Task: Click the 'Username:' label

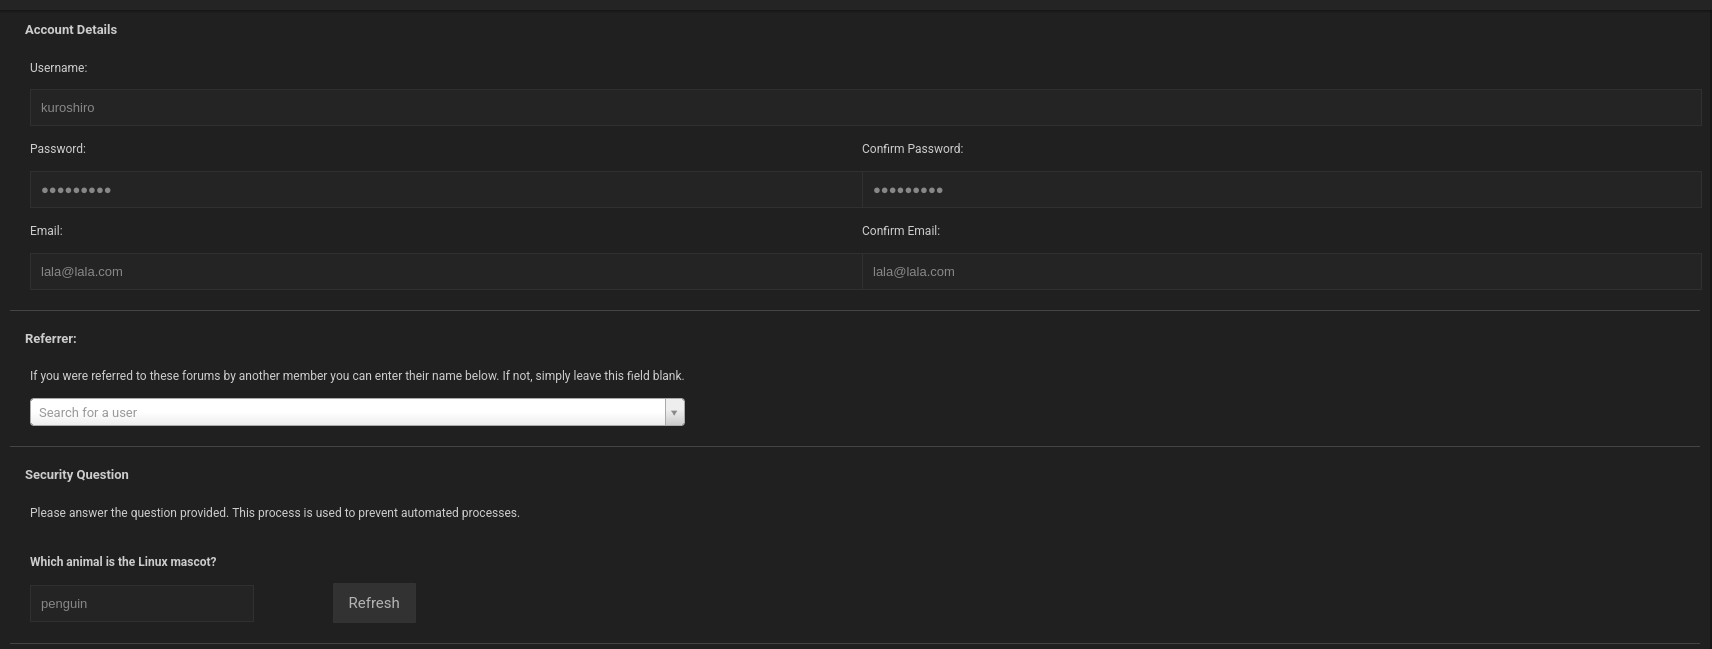Action: tap(58, 68)
